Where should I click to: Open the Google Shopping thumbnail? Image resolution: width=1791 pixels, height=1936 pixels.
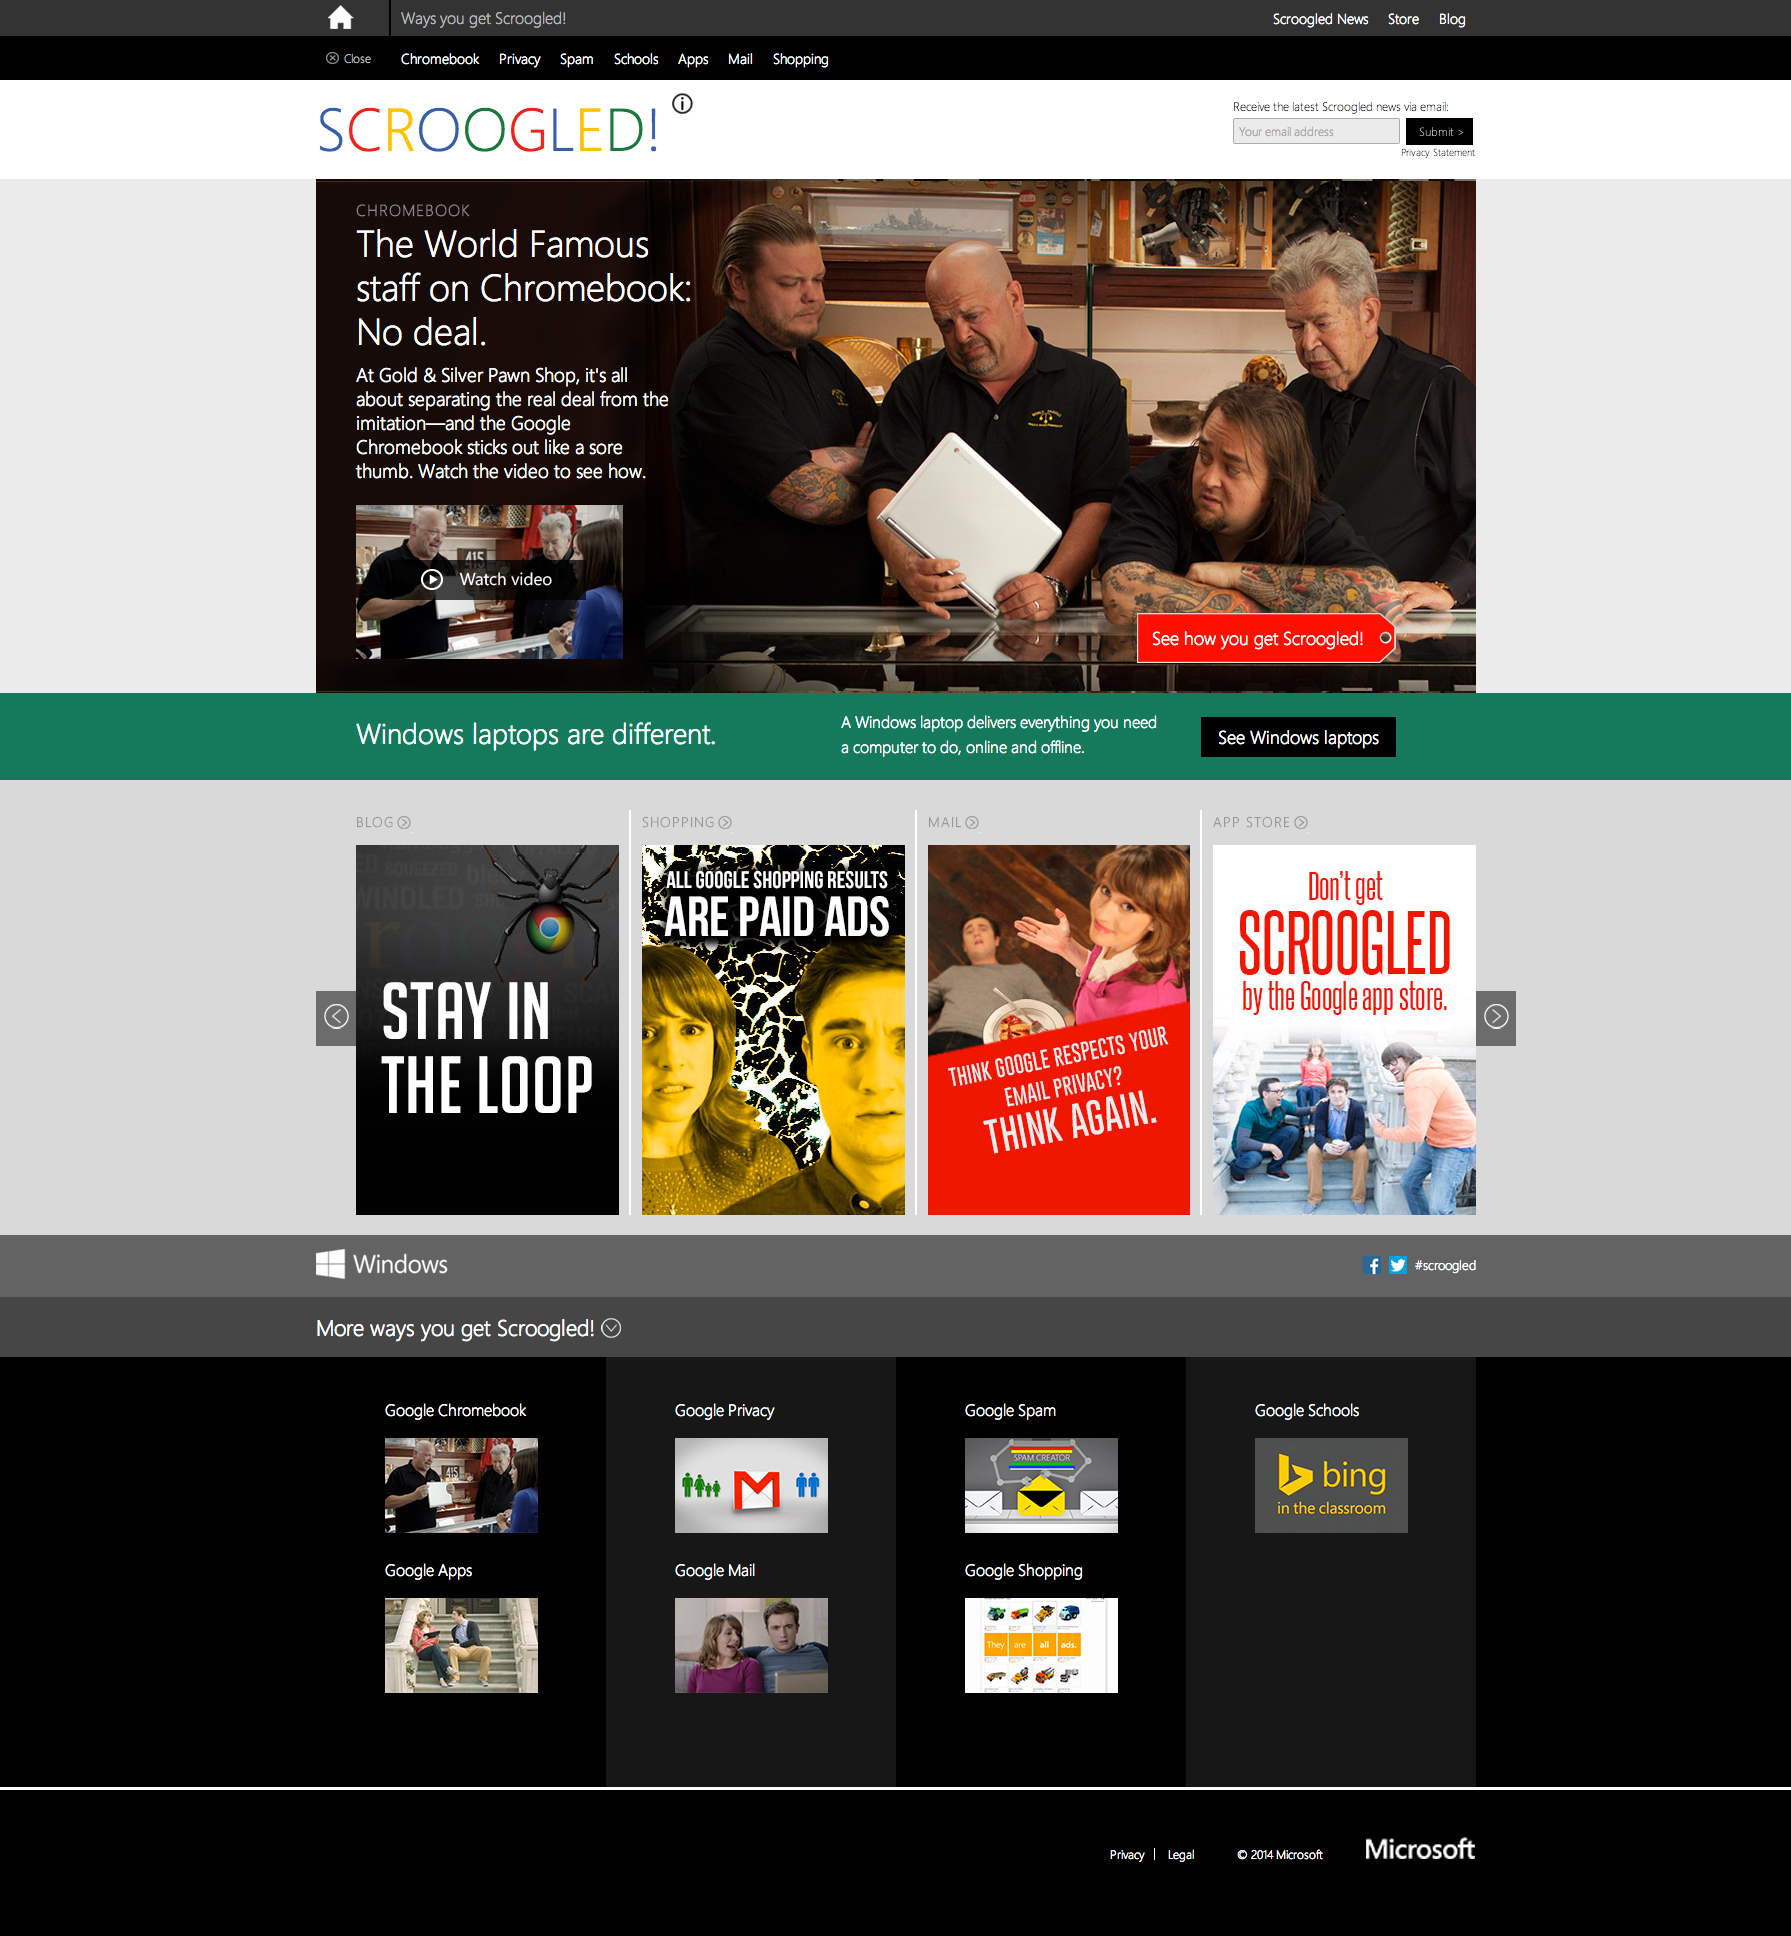click(1041, 1645)
